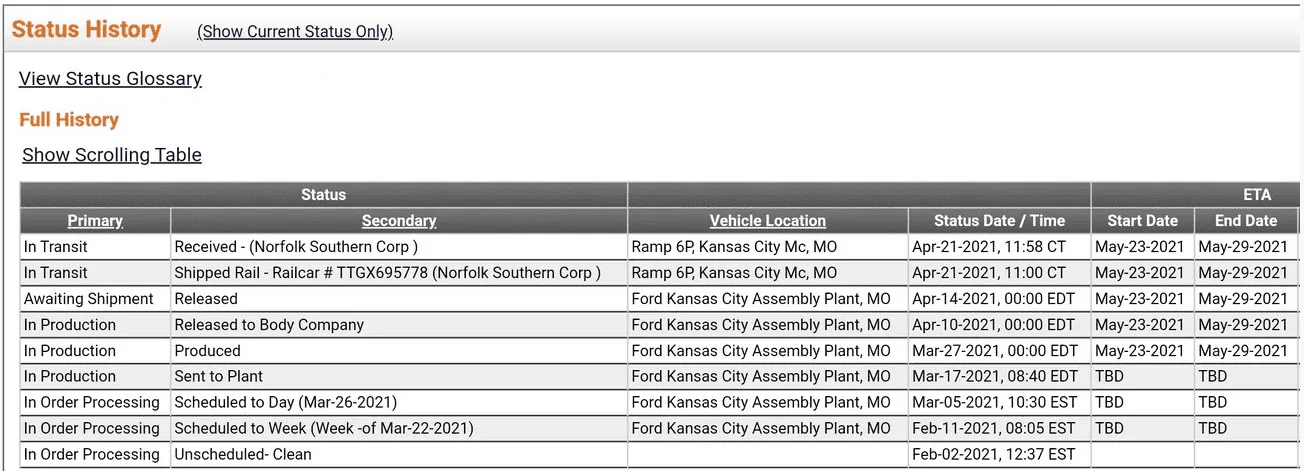Viewport: 1304px width, 471px height.
Task: Click the Sent to Plant cell
Action: click(x=219, y=376)
